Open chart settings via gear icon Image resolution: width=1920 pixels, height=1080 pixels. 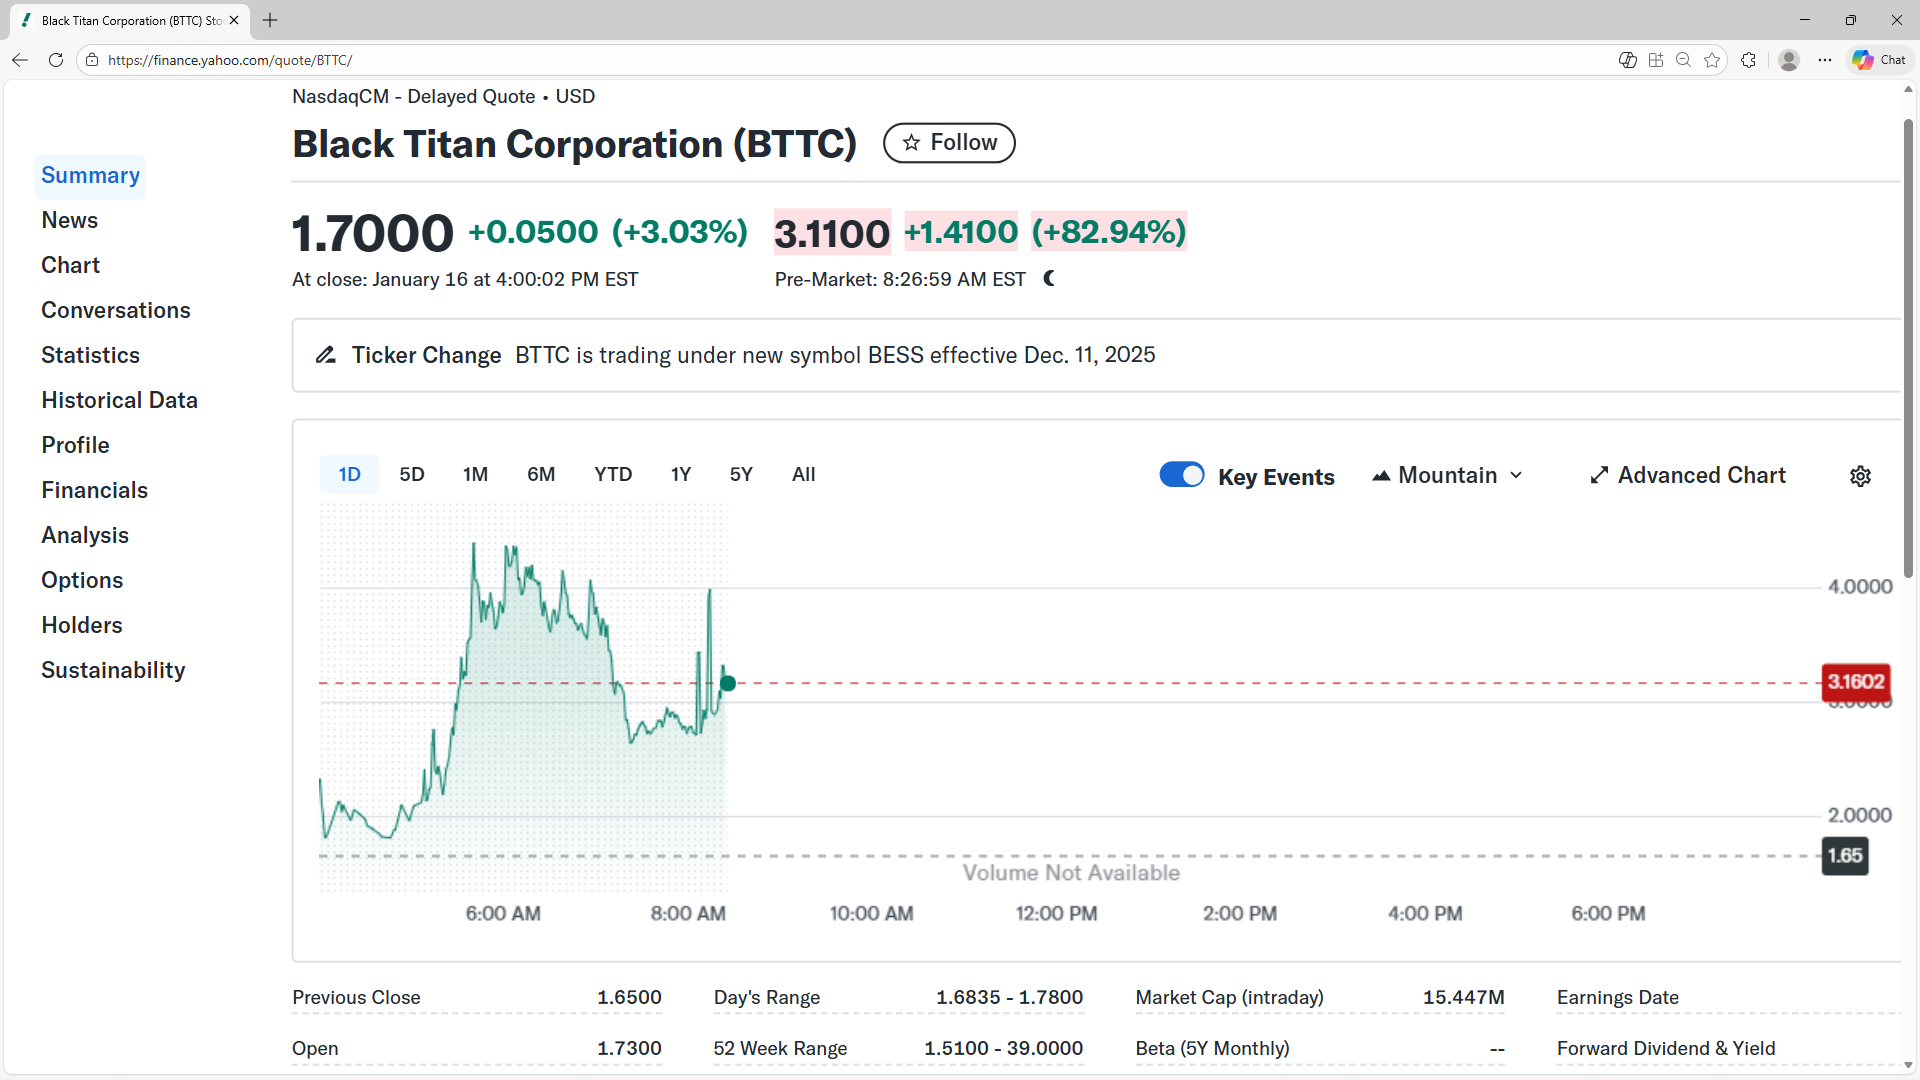pos(1860,476)
